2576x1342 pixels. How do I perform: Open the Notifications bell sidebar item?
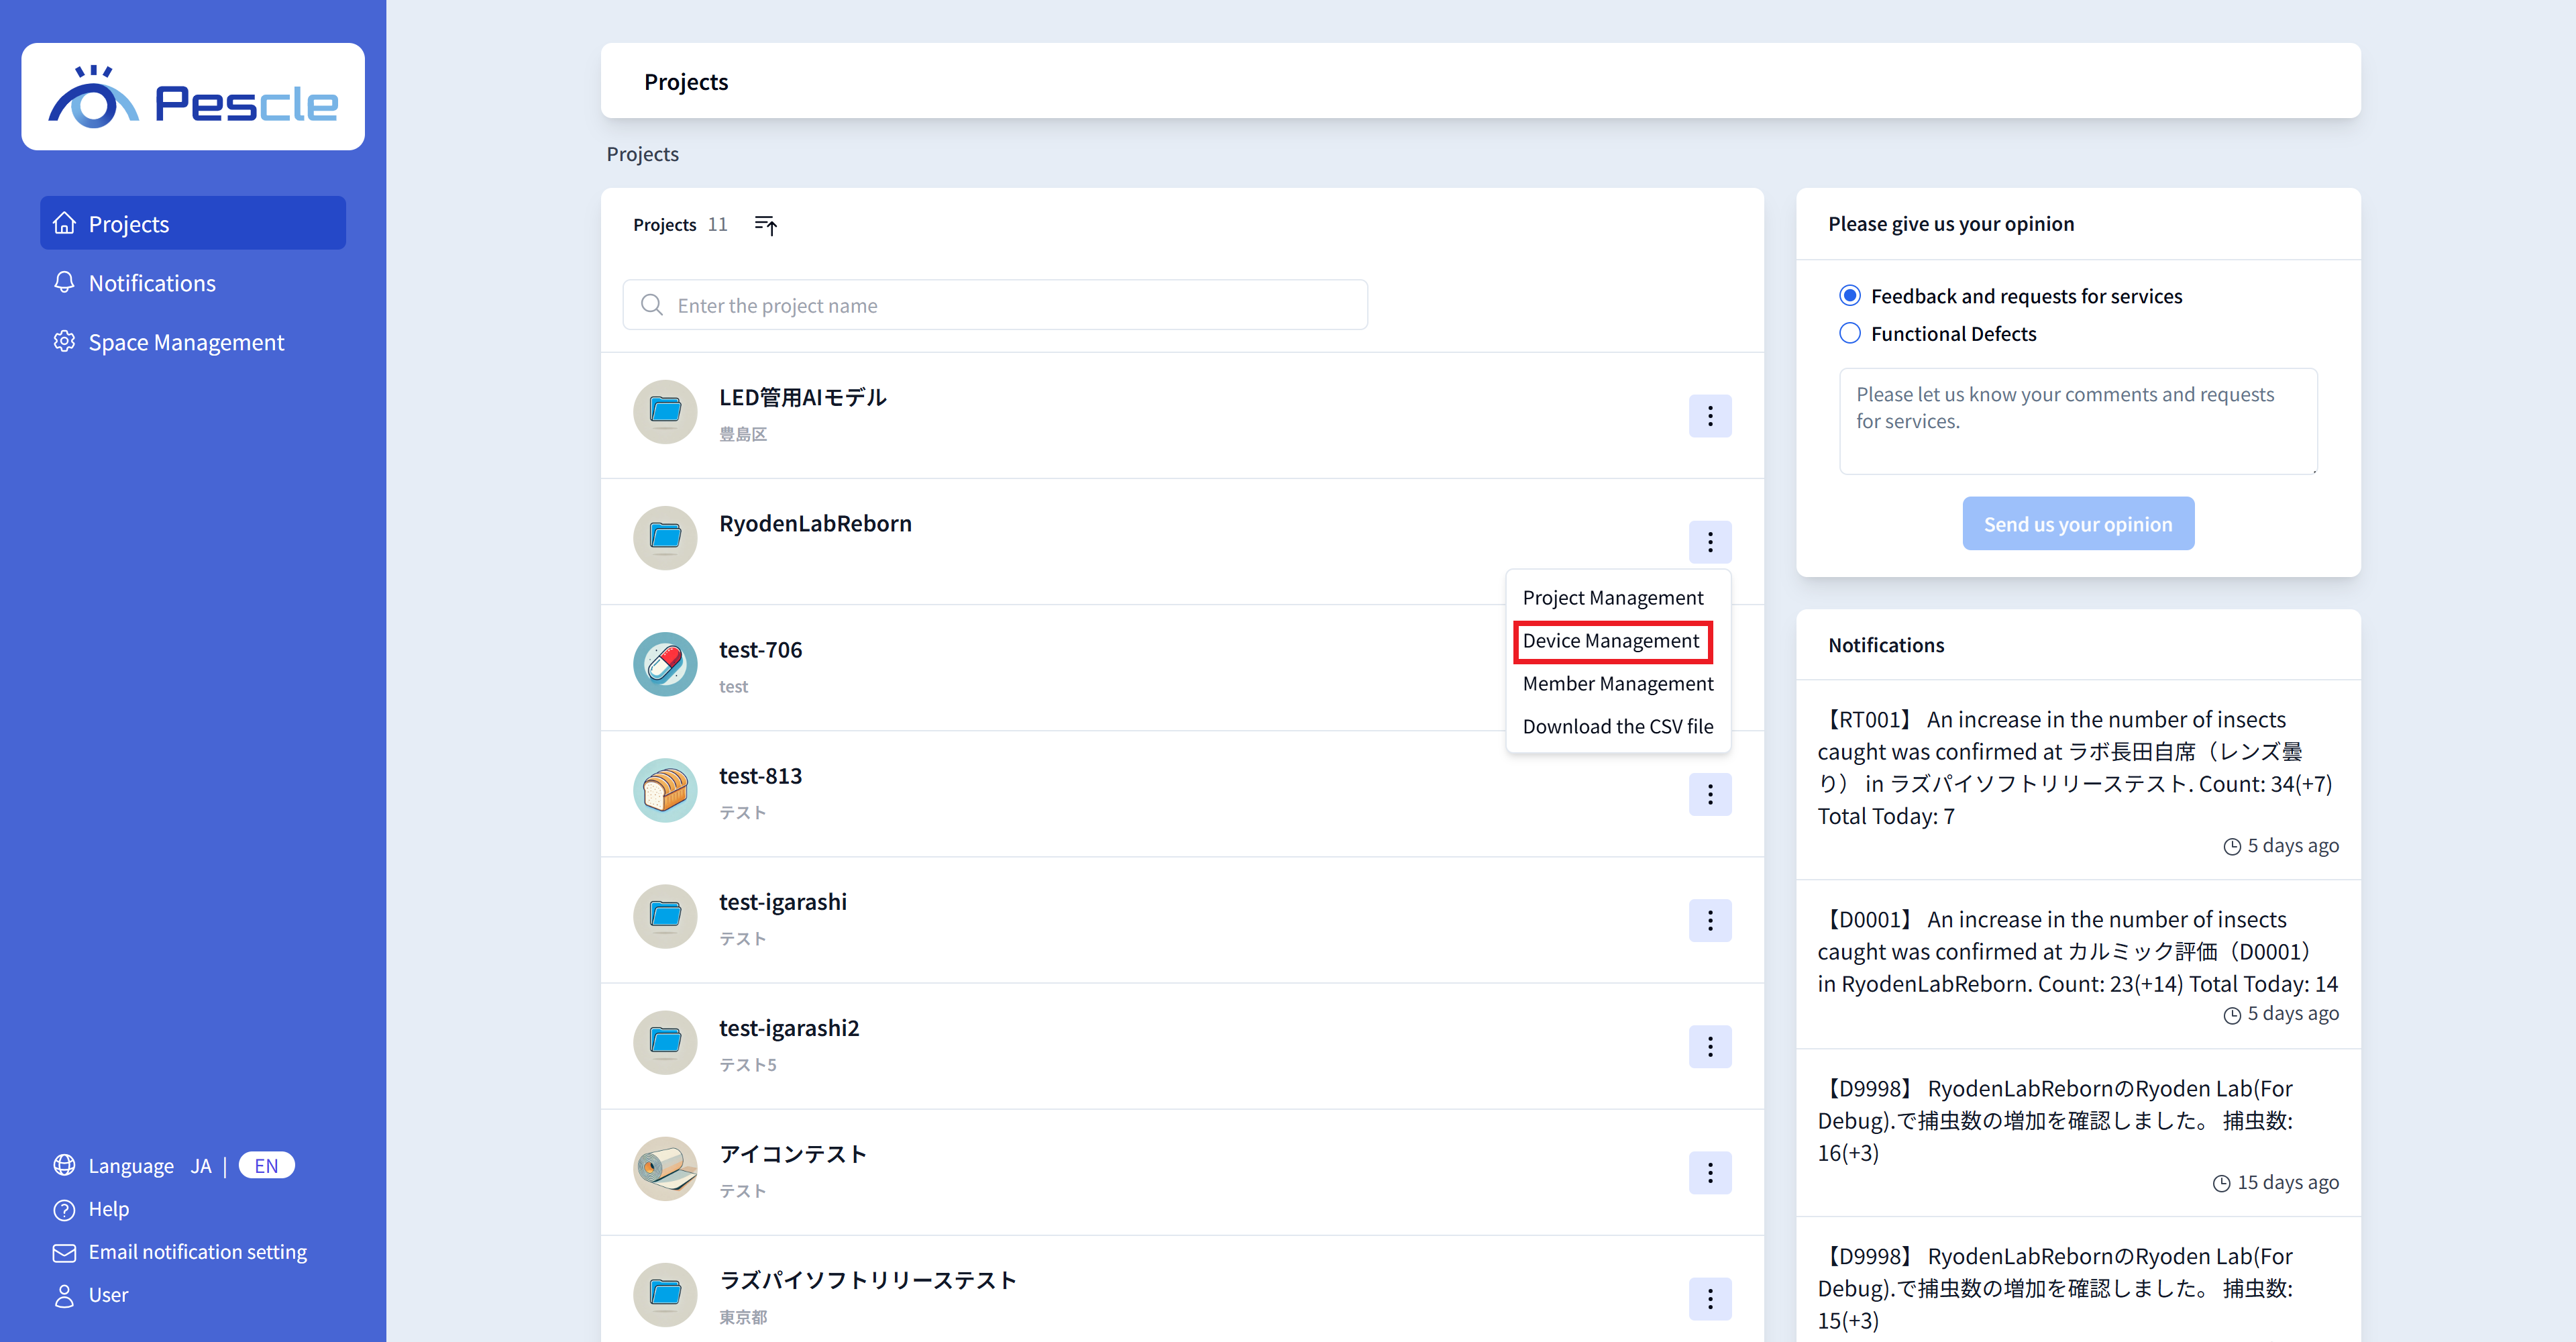(x=152, y=283)
